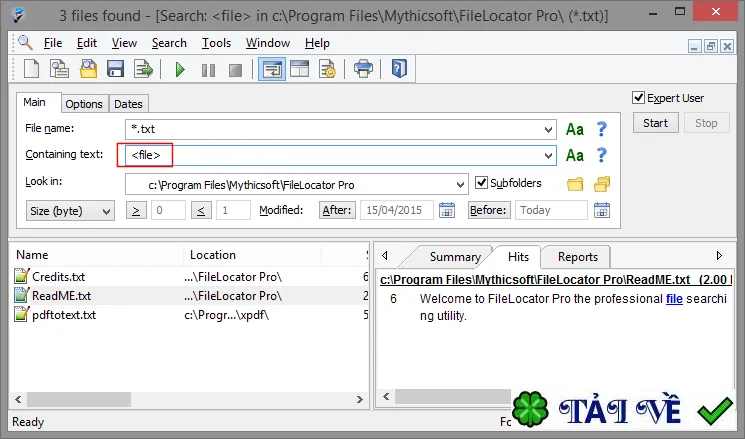This screenshot has height=439, width=745.
Task: Switch to the Reports tab
Action: 578,257
